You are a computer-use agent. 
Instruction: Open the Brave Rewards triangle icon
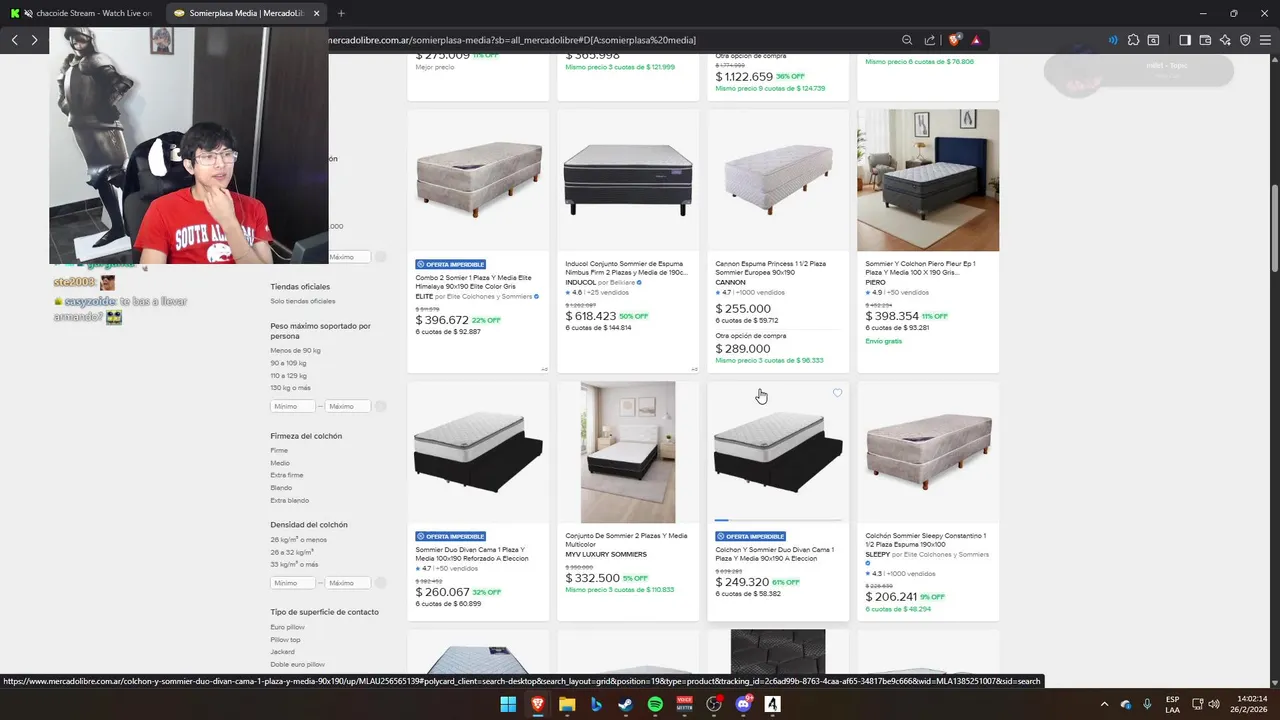[975, 40]
